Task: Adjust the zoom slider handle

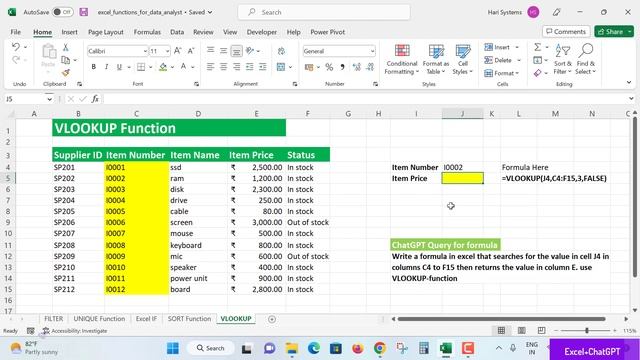Action: point(587,331)
